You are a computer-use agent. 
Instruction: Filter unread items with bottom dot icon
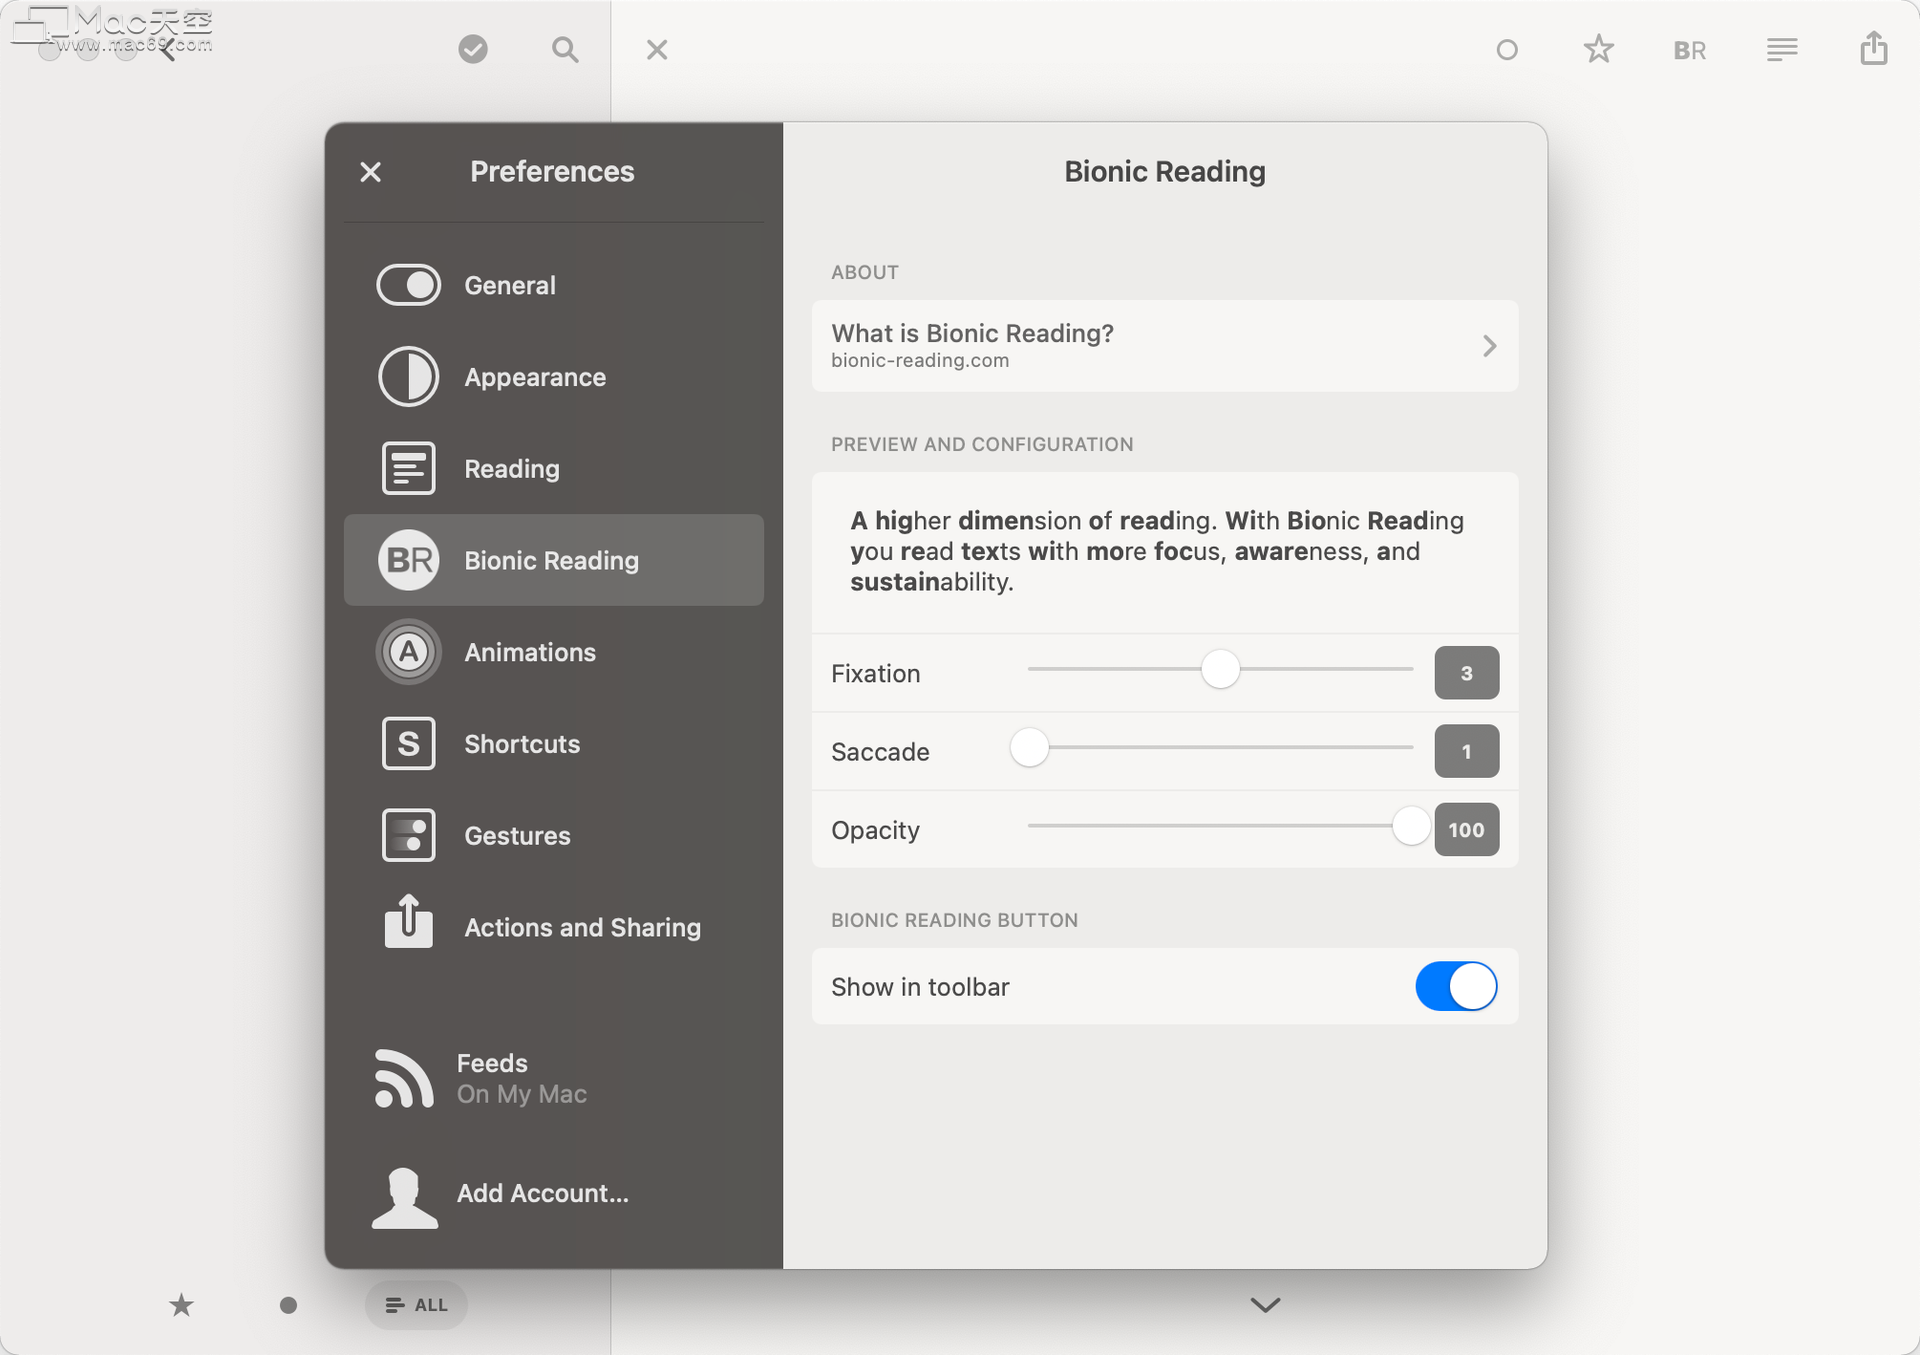288,1305
